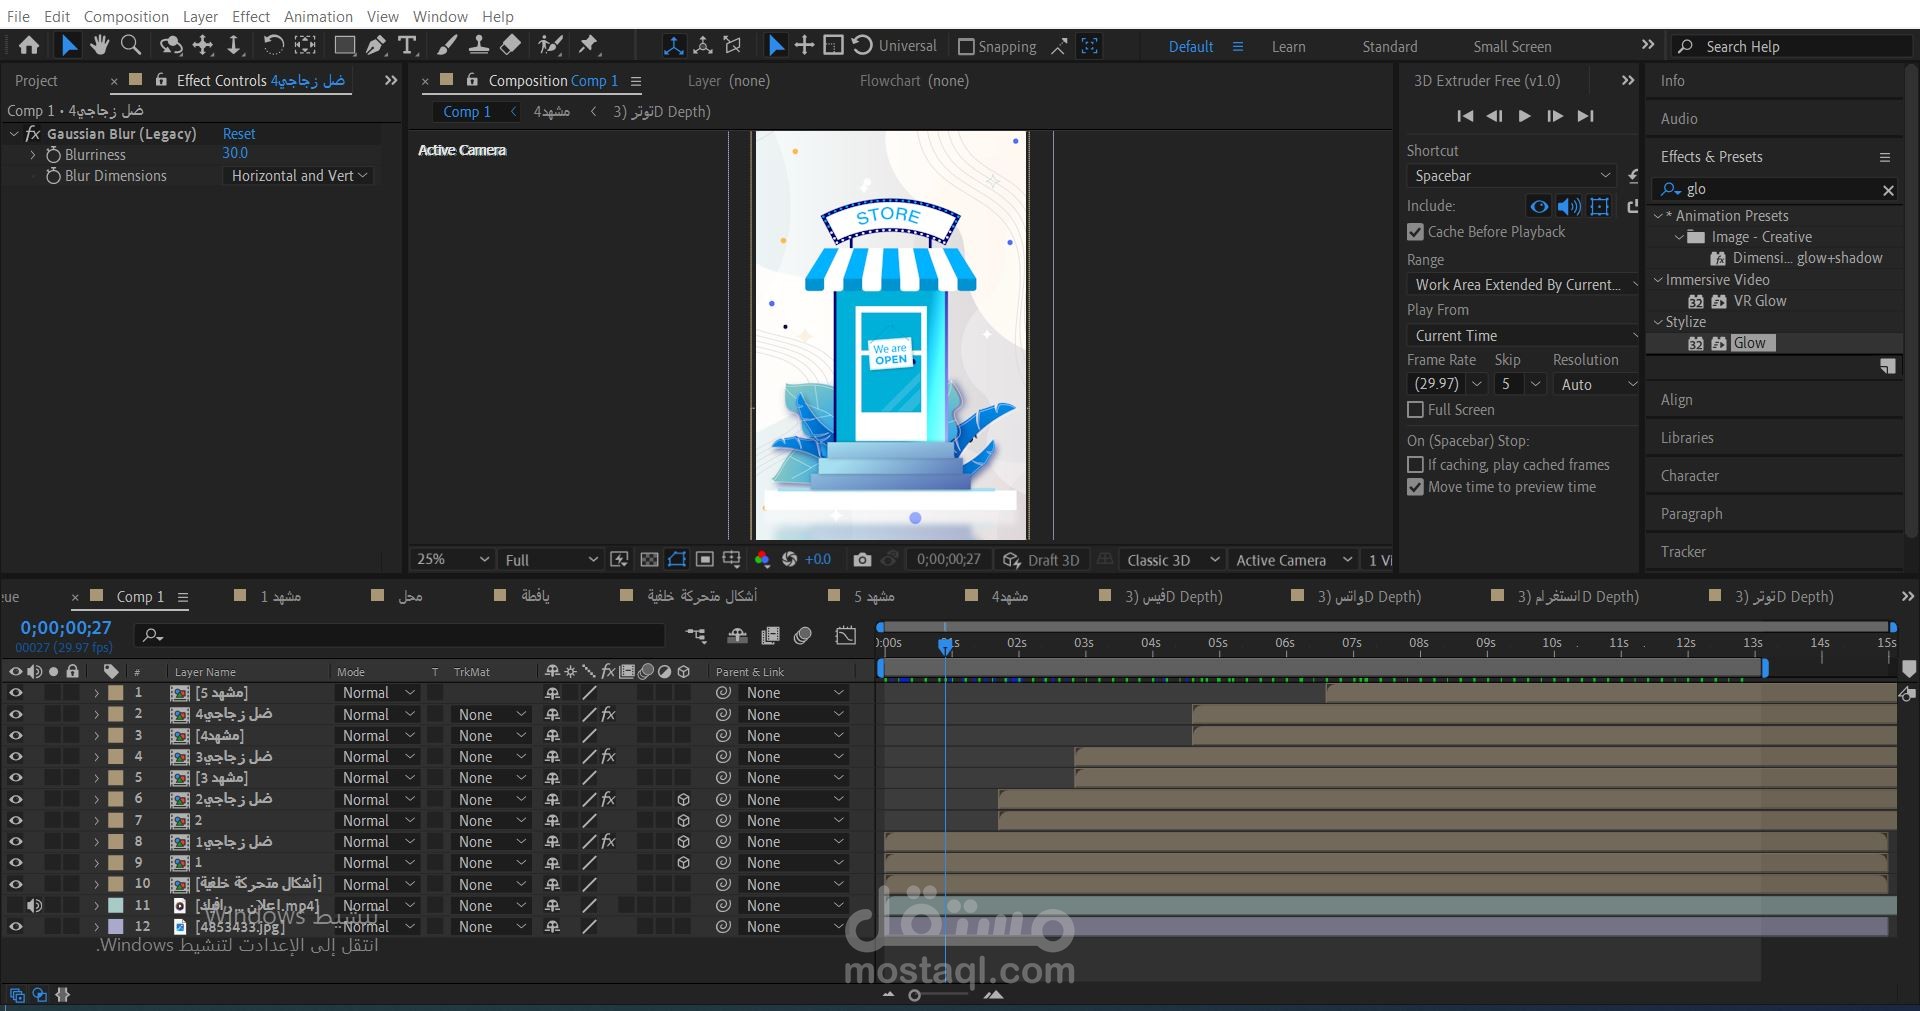Uncheck Cache Before Playback
This screenshot has height=1011, width=1920.
point(1415,232)
